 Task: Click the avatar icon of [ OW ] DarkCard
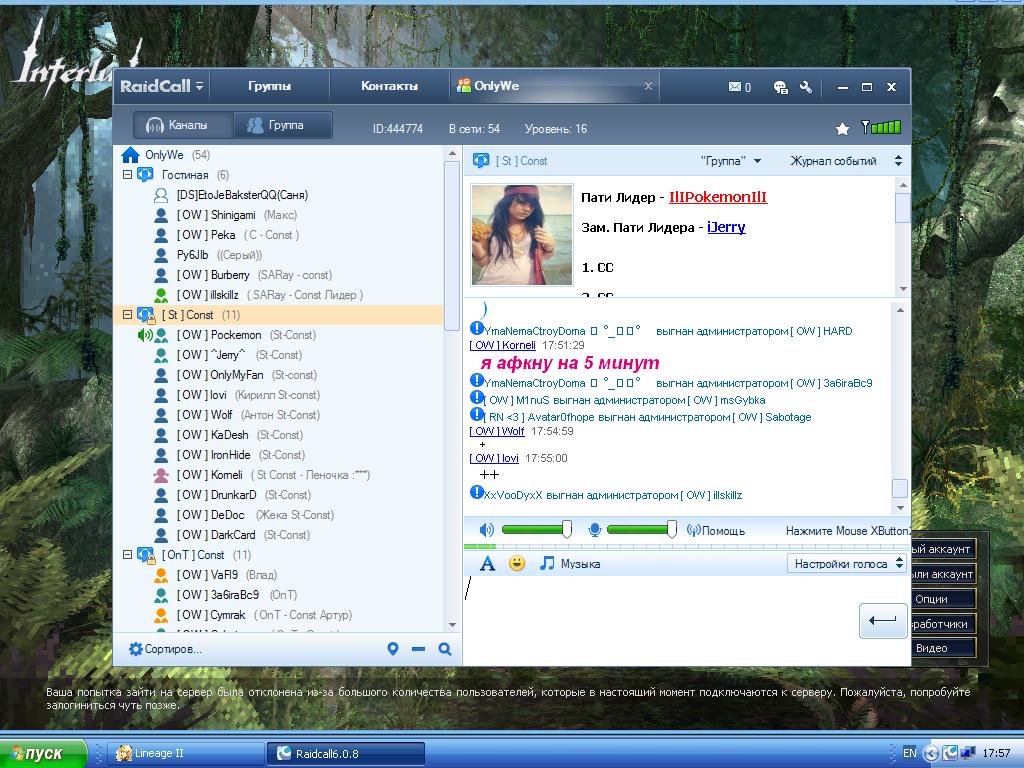pyautogui.click(x=161, y=535)
